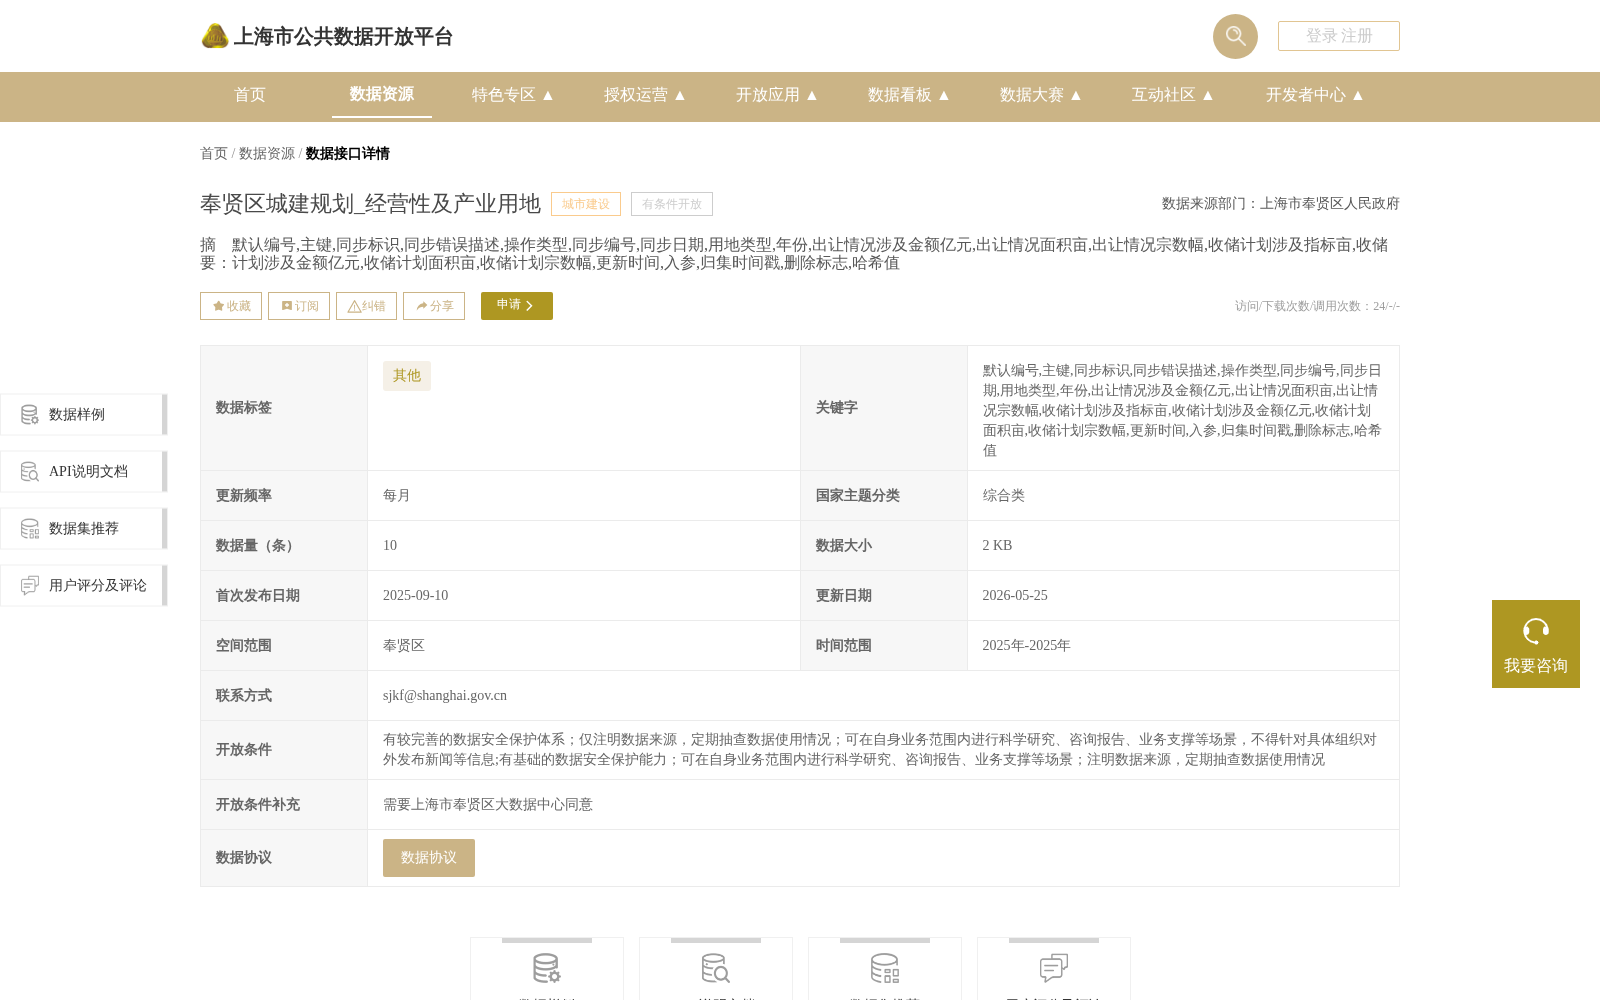The width and height of the screenshot is (1600, 1000).
Task: Expand the 开发者中心 menu
Action: pos(1315,95)
